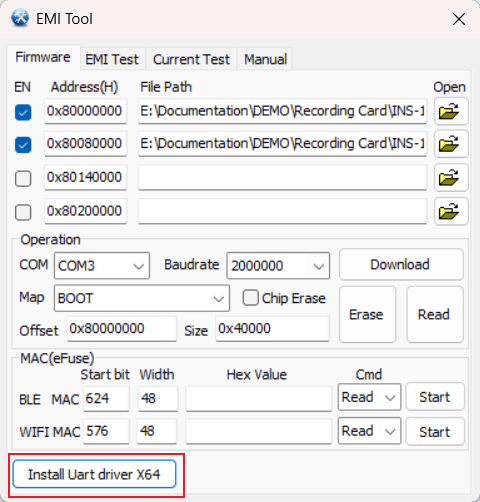Screen dimensions: 480x502
Task: Open the Manual tab
Action: (x=265, y=59)
